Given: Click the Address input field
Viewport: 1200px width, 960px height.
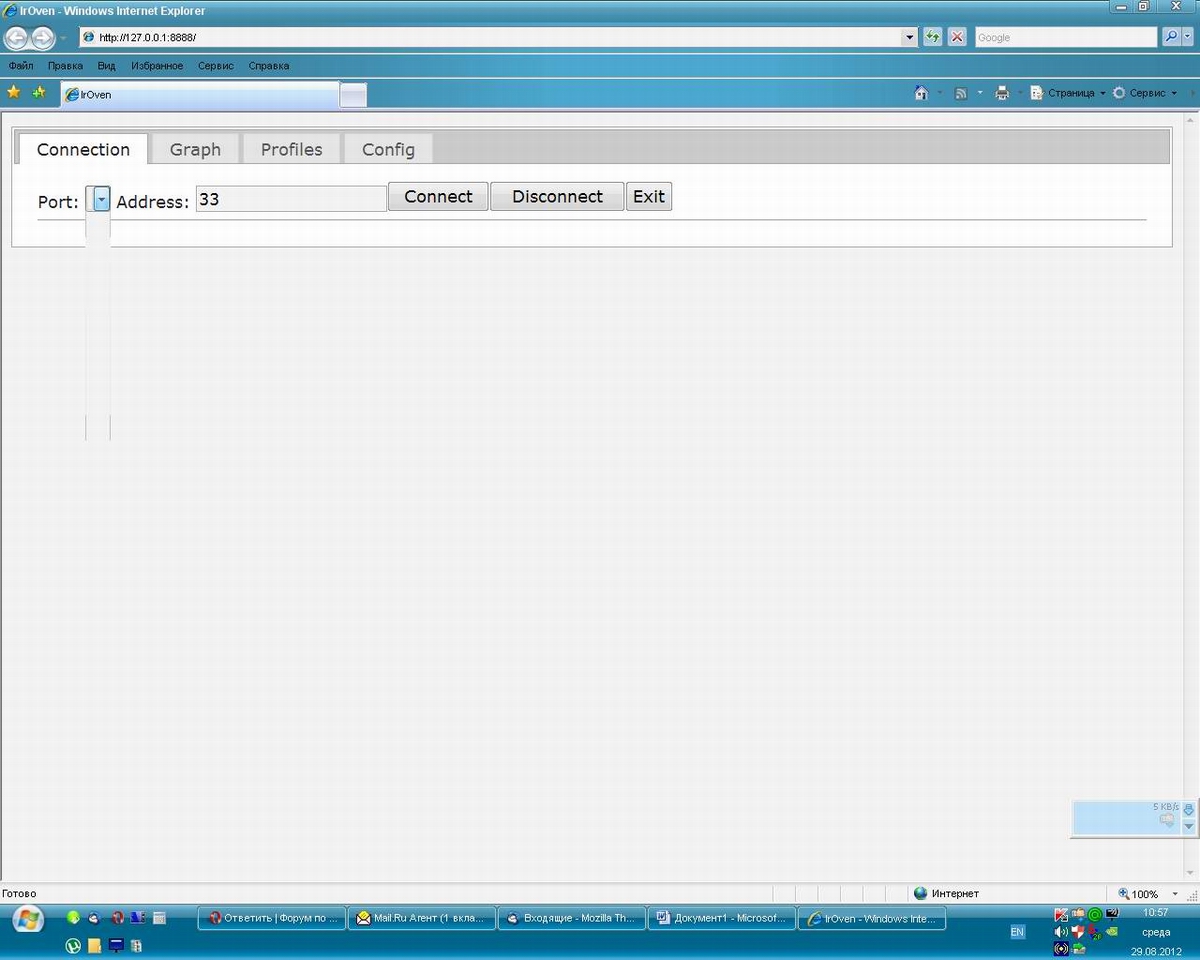Looking at the screenshot, I should pos(290,199).
